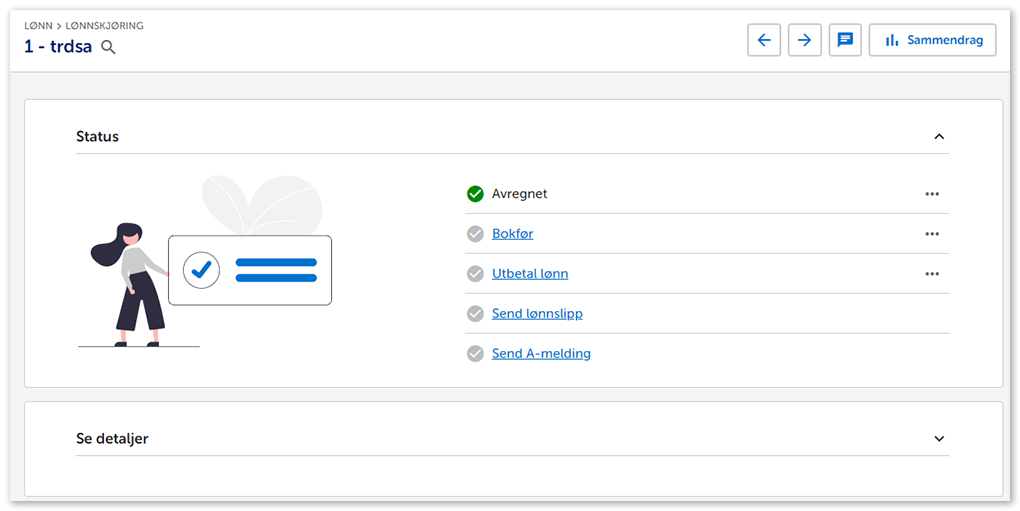Image resolution: width=1020 pixels, height=511 pixels.
Task: Open the three-dot menu for Utbetal lønn
Action: click(932, 274)
